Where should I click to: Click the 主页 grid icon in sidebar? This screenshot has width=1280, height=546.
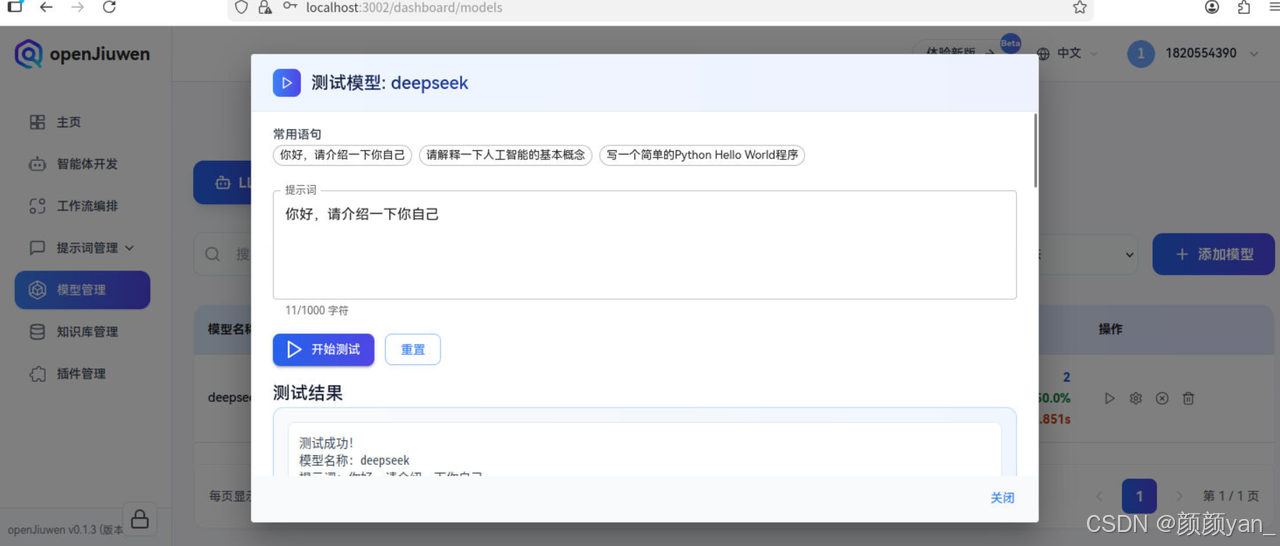[x=37, y=122]
